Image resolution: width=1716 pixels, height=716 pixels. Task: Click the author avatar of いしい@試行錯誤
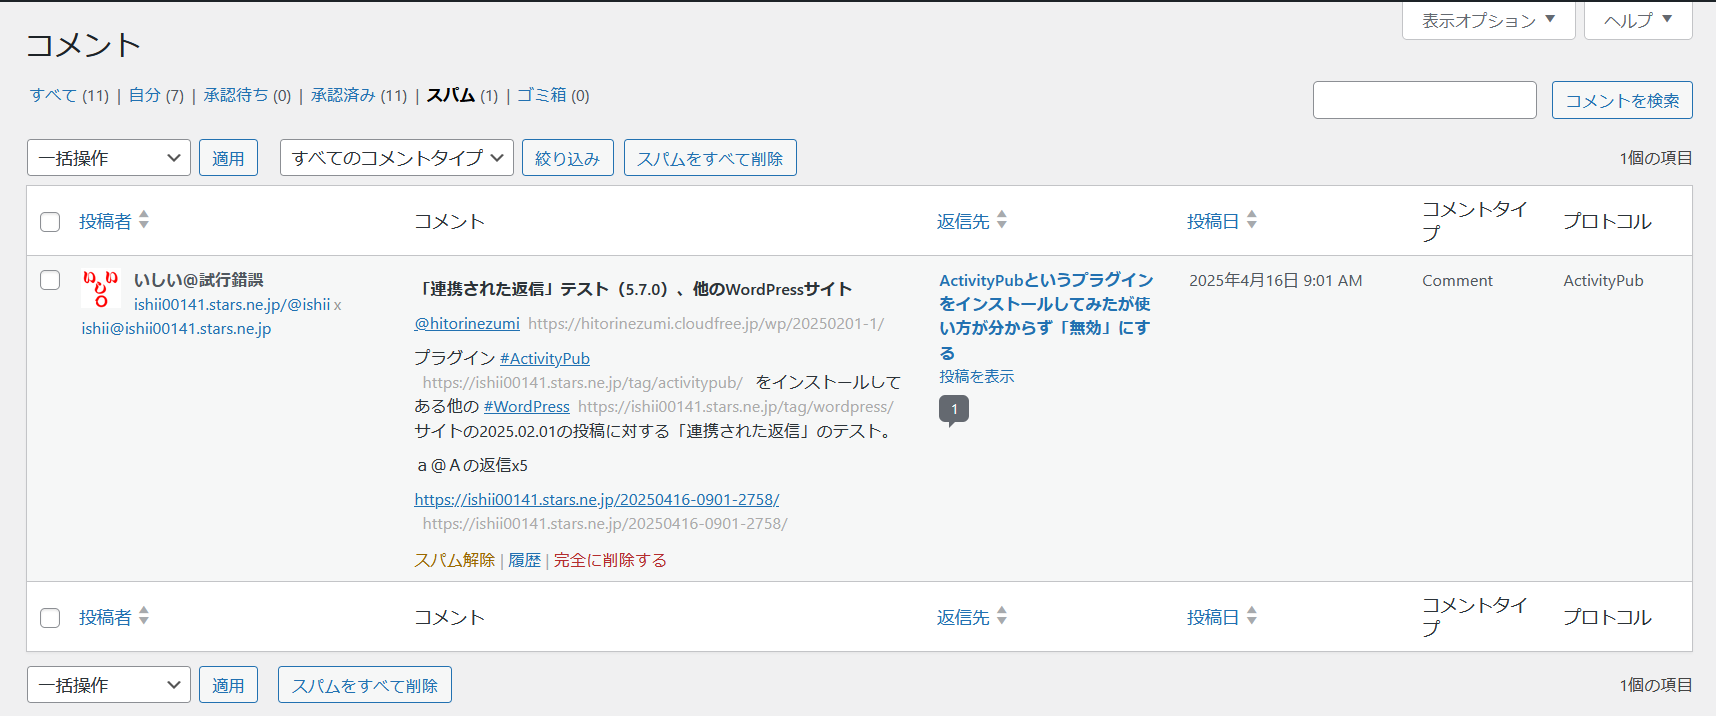click(x=101, y=289)
